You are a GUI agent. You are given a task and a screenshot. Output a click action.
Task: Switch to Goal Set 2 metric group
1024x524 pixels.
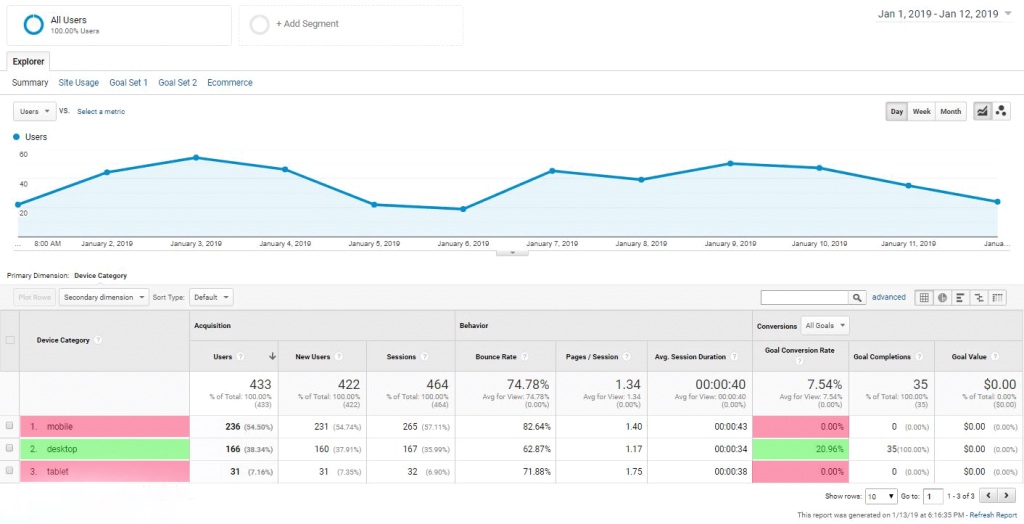pos(178,82)
